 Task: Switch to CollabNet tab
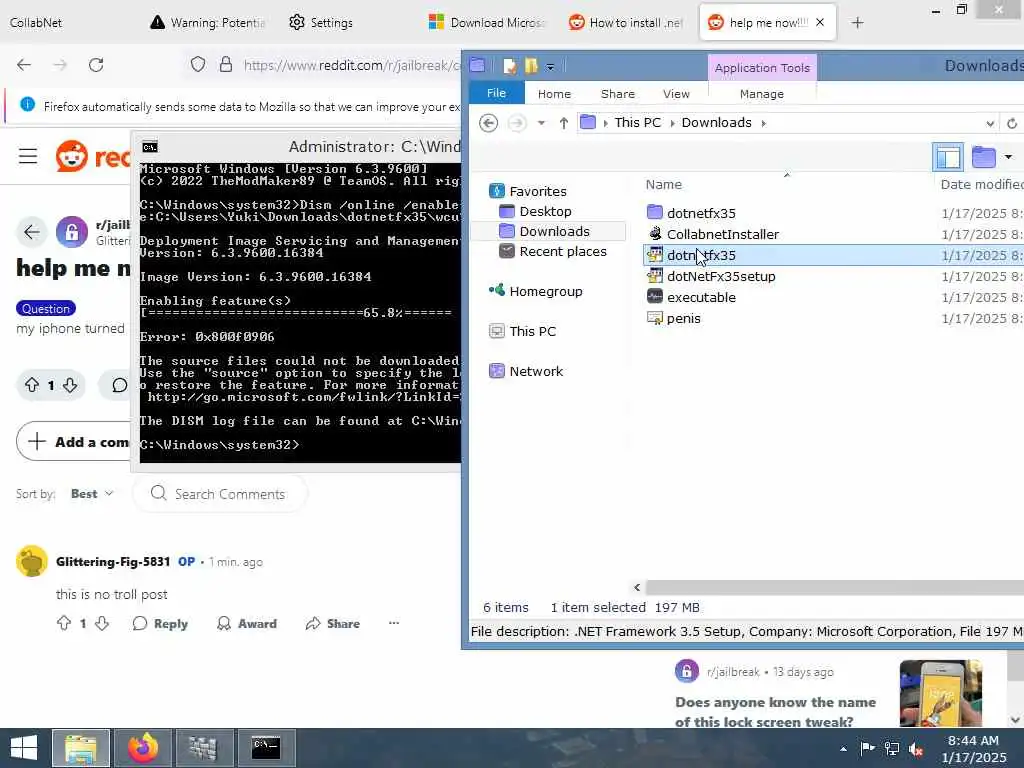point(36,23)
